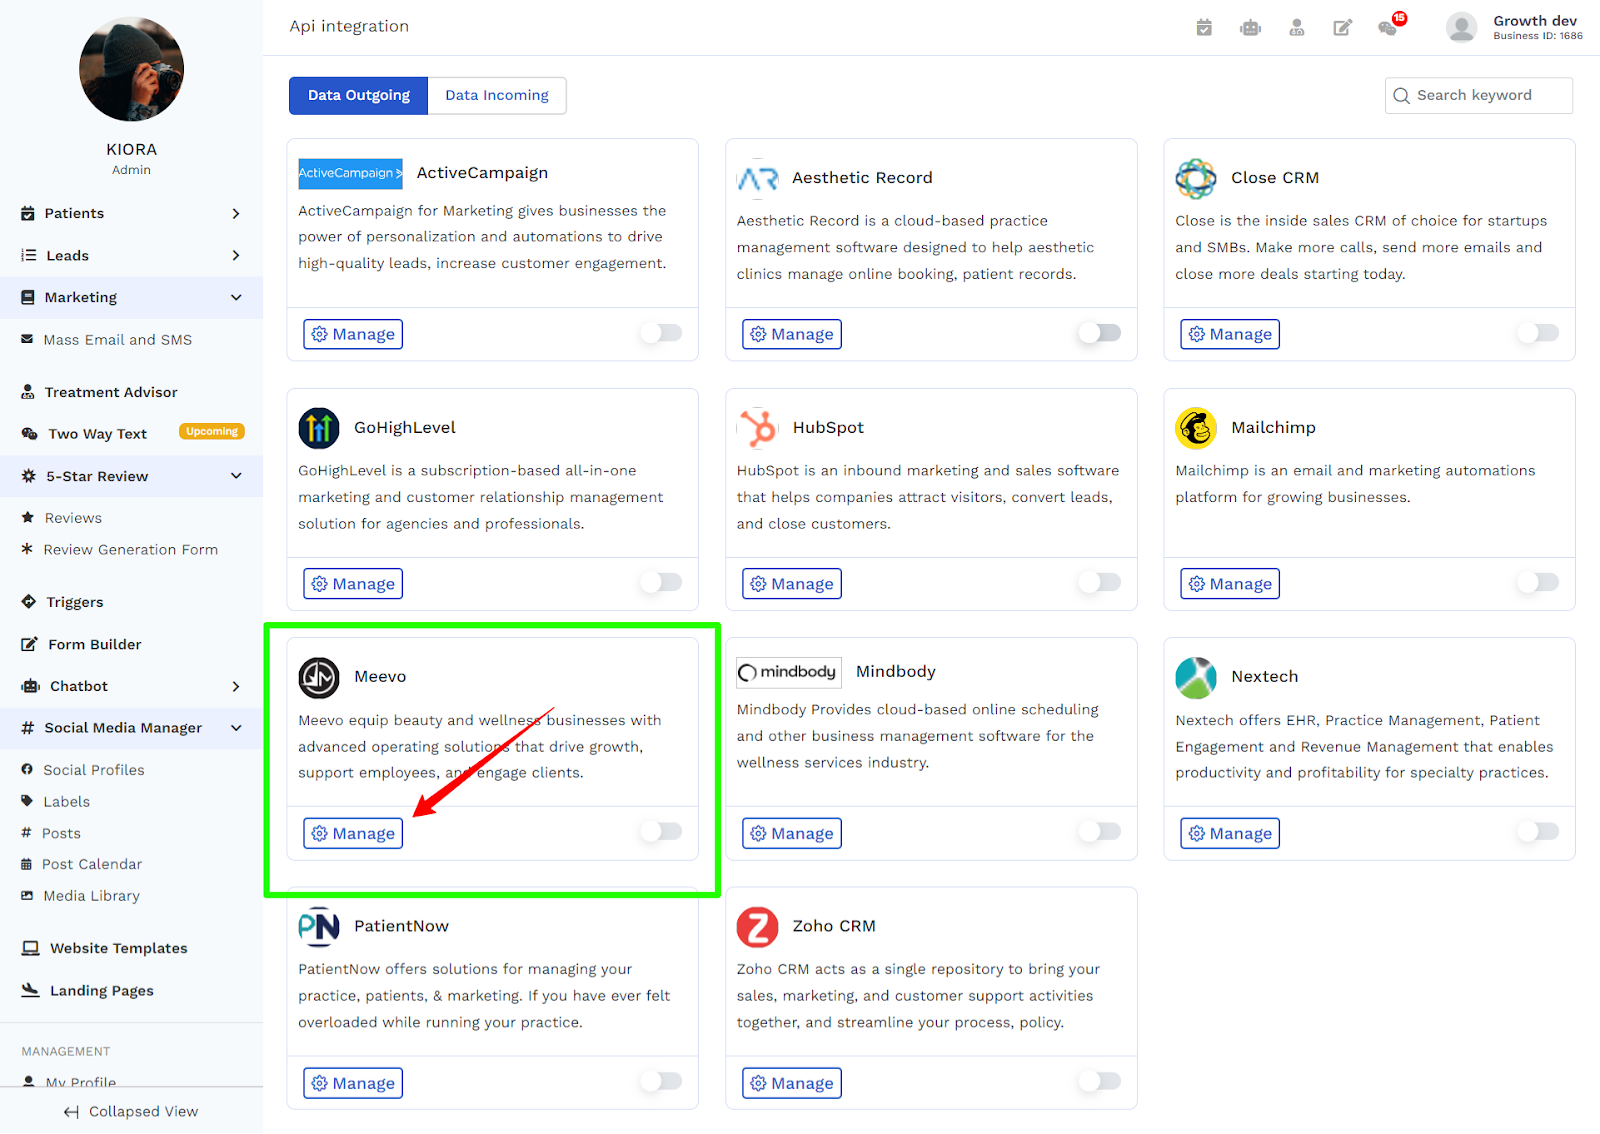This screenshot has height=1134, width=1600.
Task: Open Social Profiles in sidebar
Action: (94, 770)
